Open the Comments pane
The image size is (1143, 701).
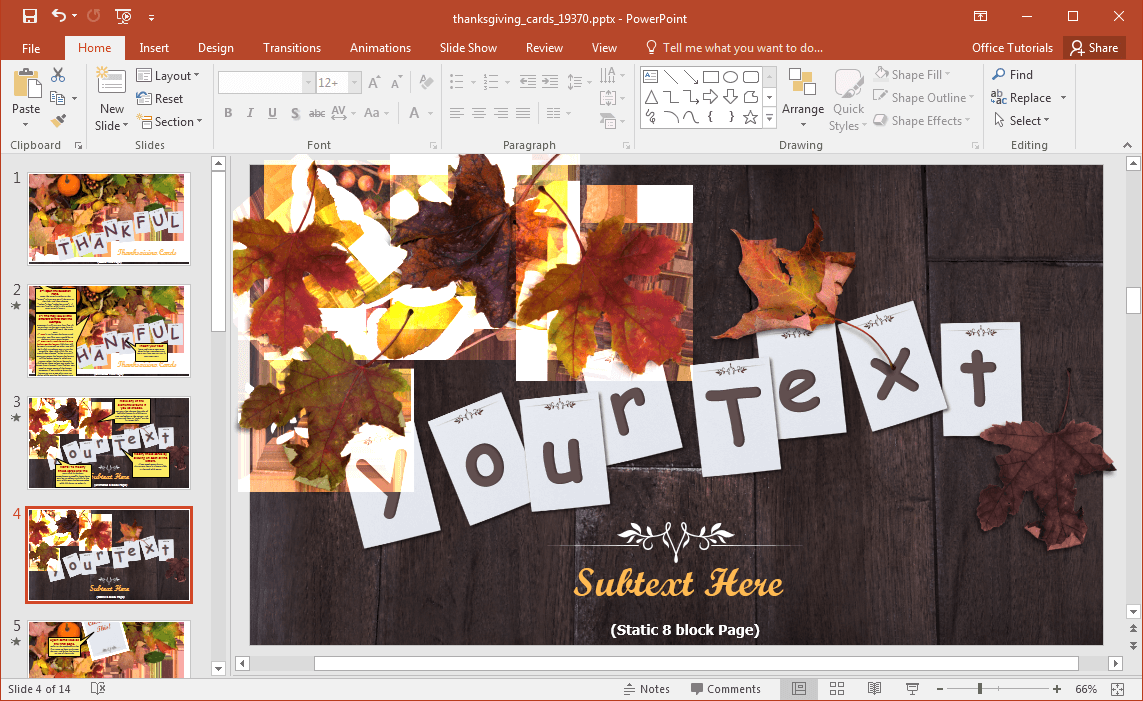click(727, 688)
